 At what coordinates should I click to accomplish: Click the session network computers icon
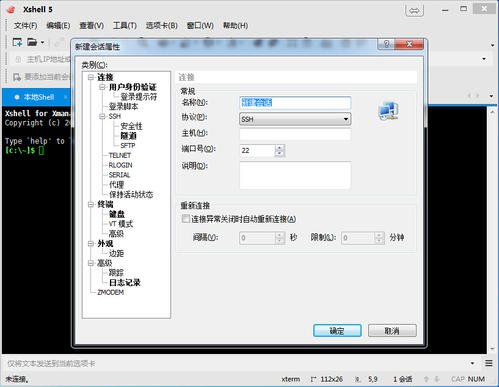(x=388, y=111)
